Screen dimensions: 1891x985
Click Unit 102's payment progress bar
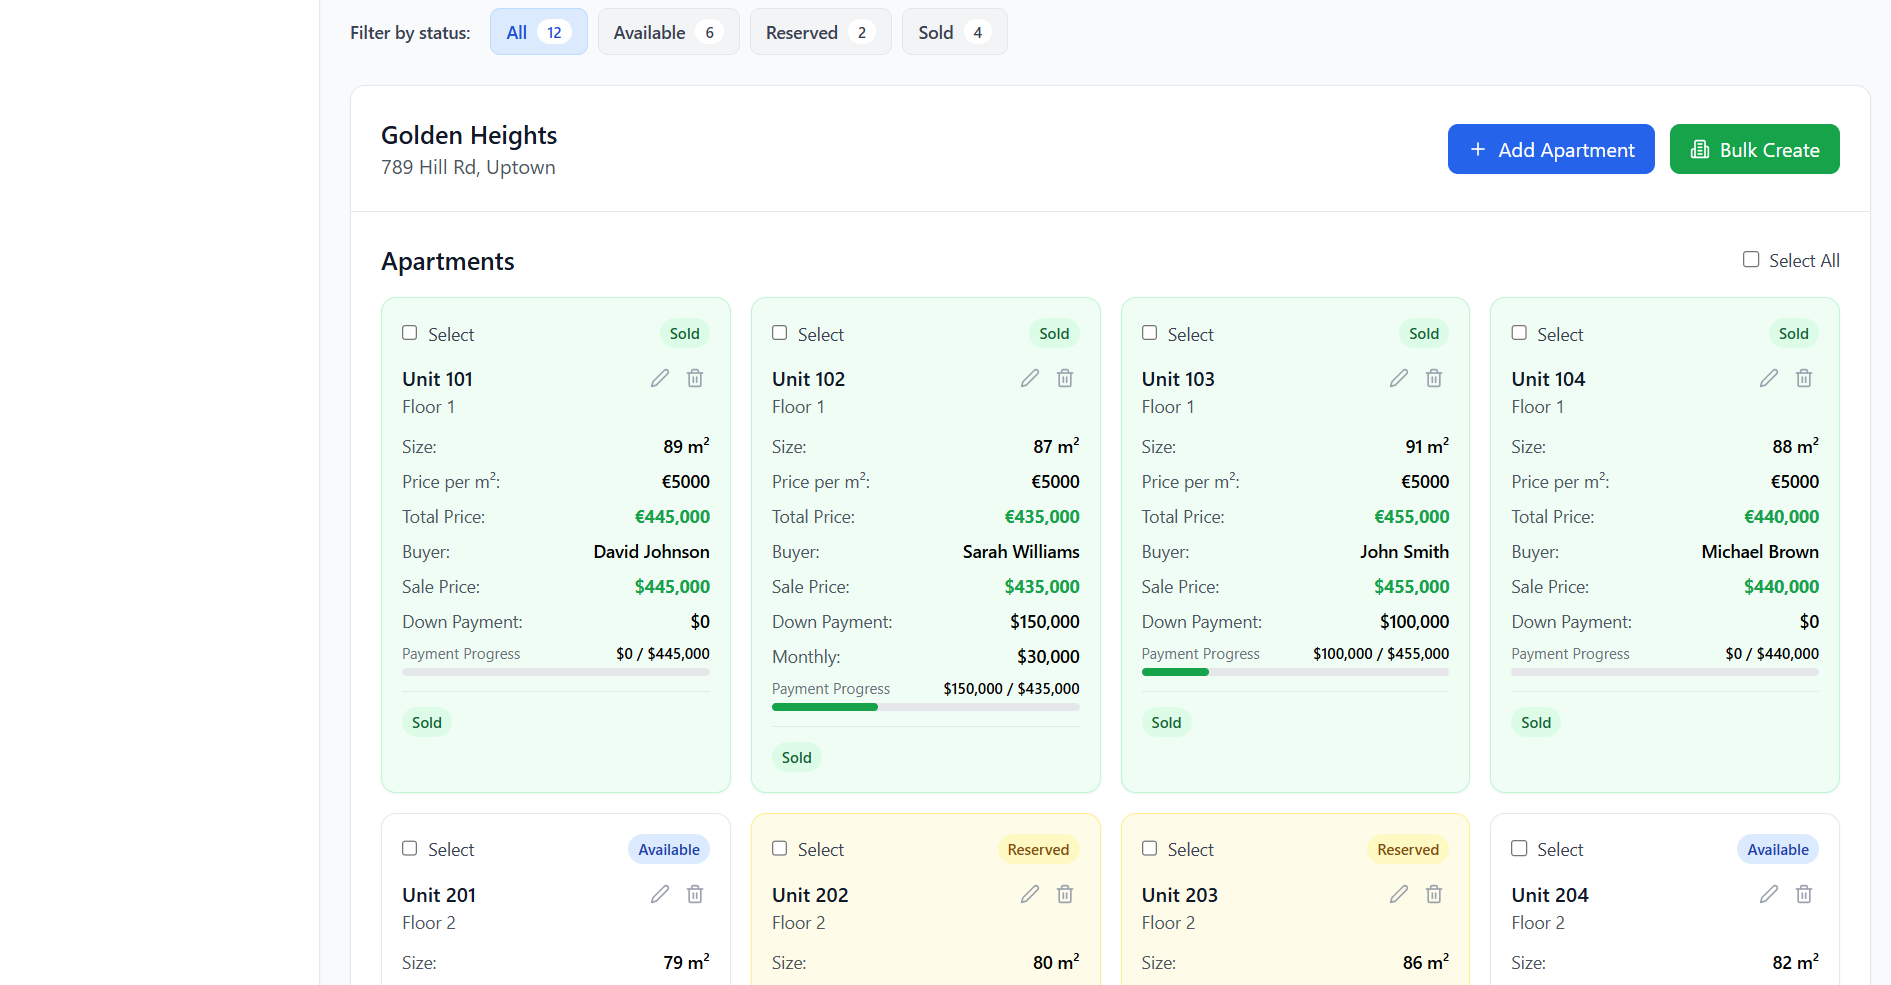pos(925,707)
